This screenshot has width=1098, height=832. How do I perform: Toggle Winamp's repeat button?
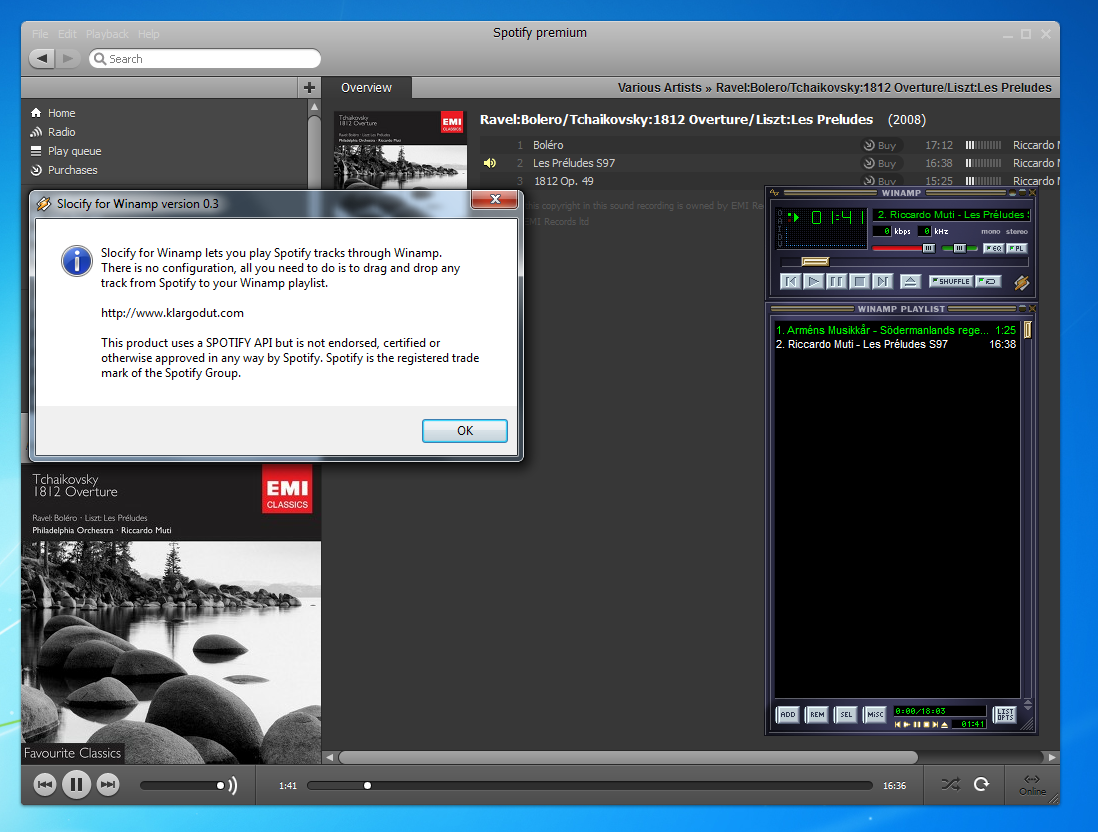(988, 281)
